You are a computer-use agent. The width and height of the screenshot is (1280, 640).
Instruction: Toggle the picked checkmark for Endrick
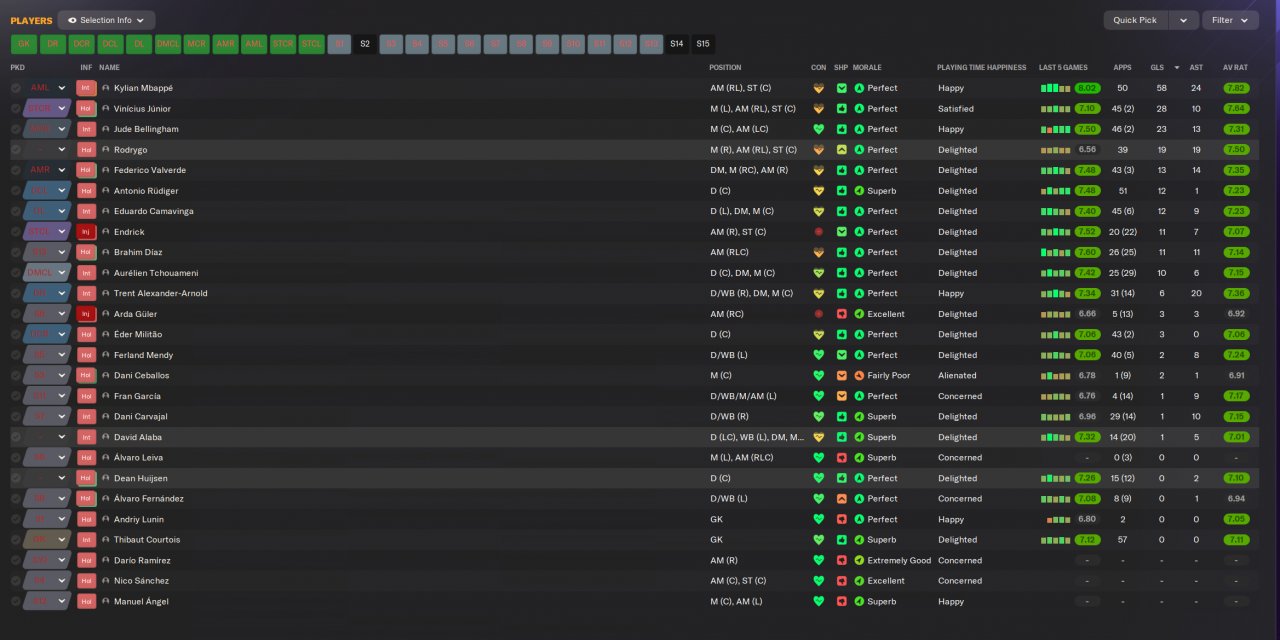(16, 232)
